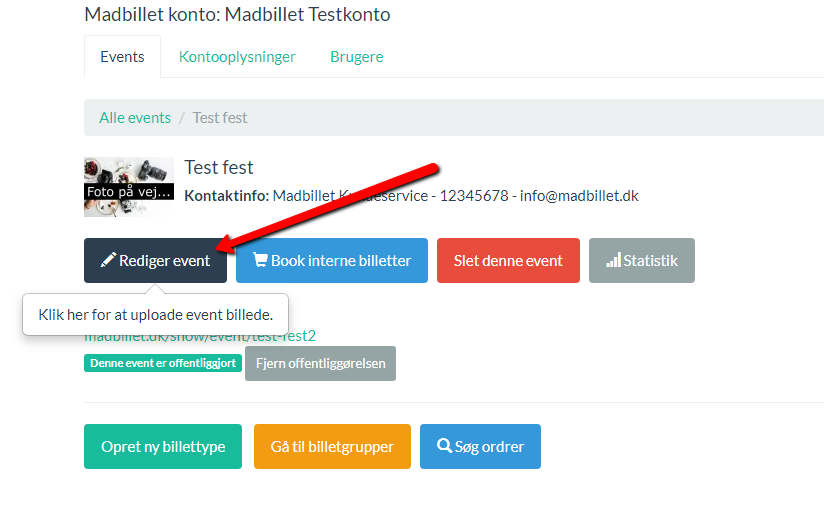Open Gå til billetgrupper
This screenshot has height=519, width=824.
point(332,447)
